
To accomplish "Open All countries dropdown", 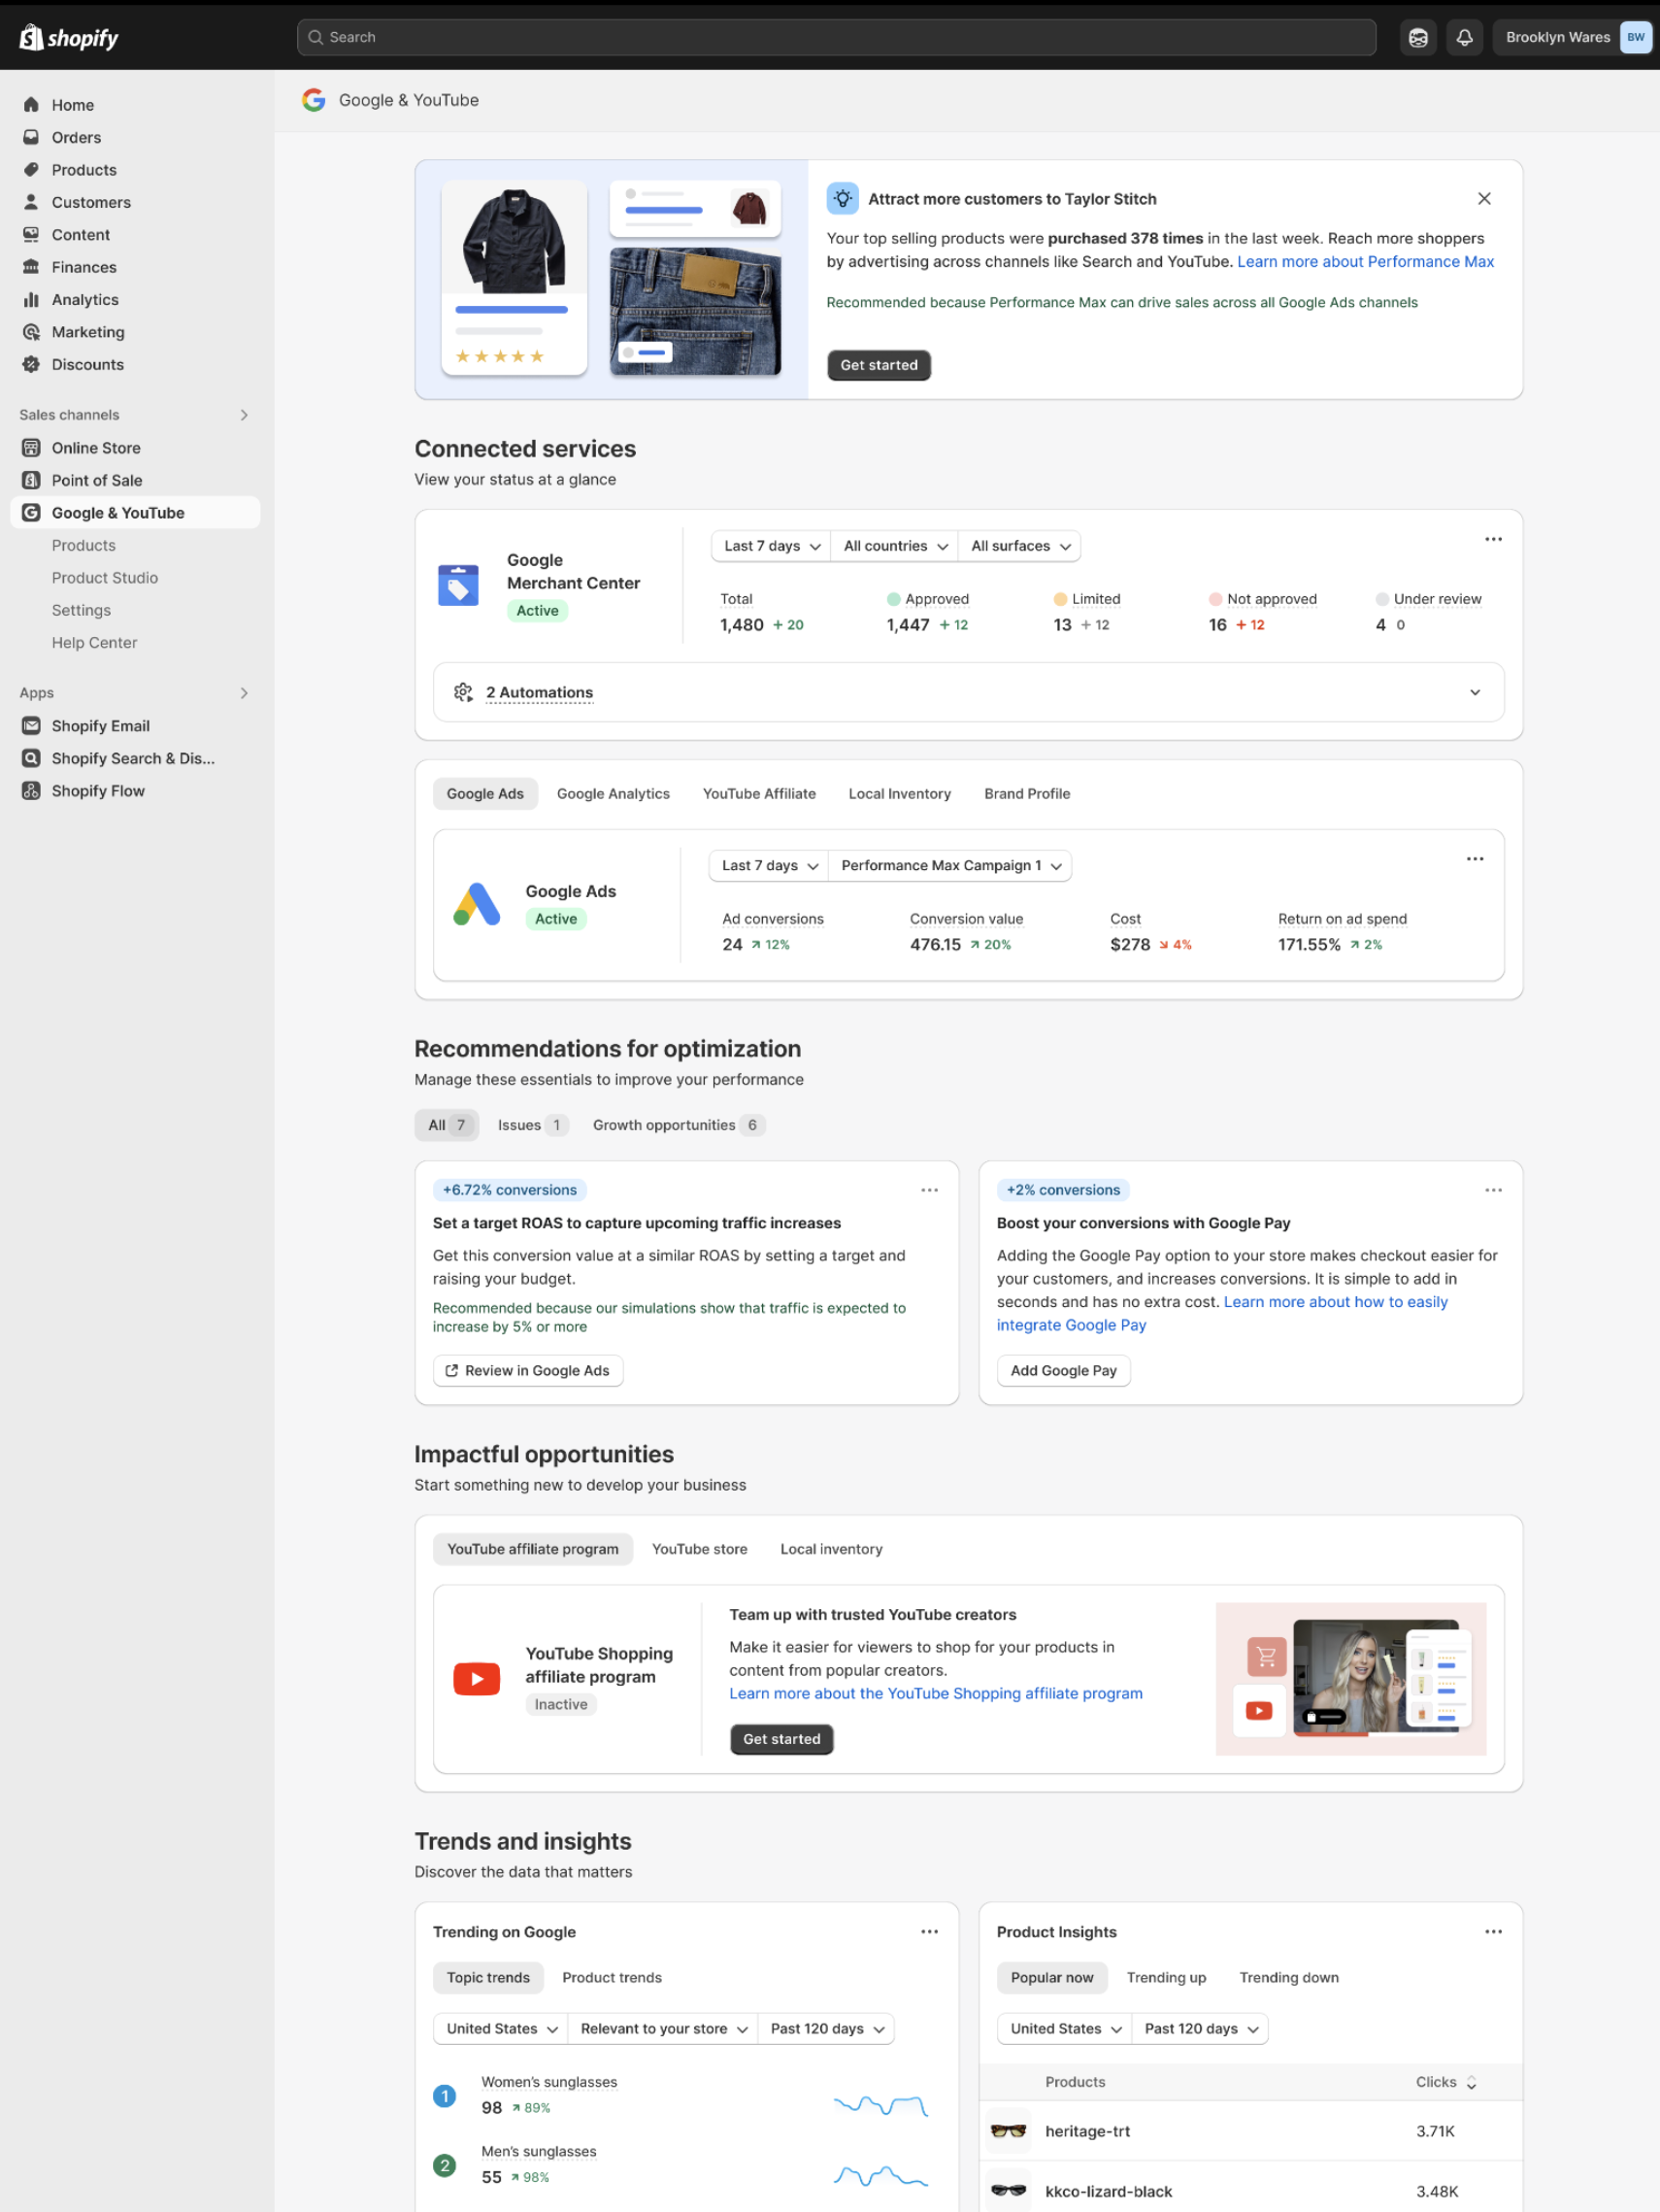I will [894, 546].
